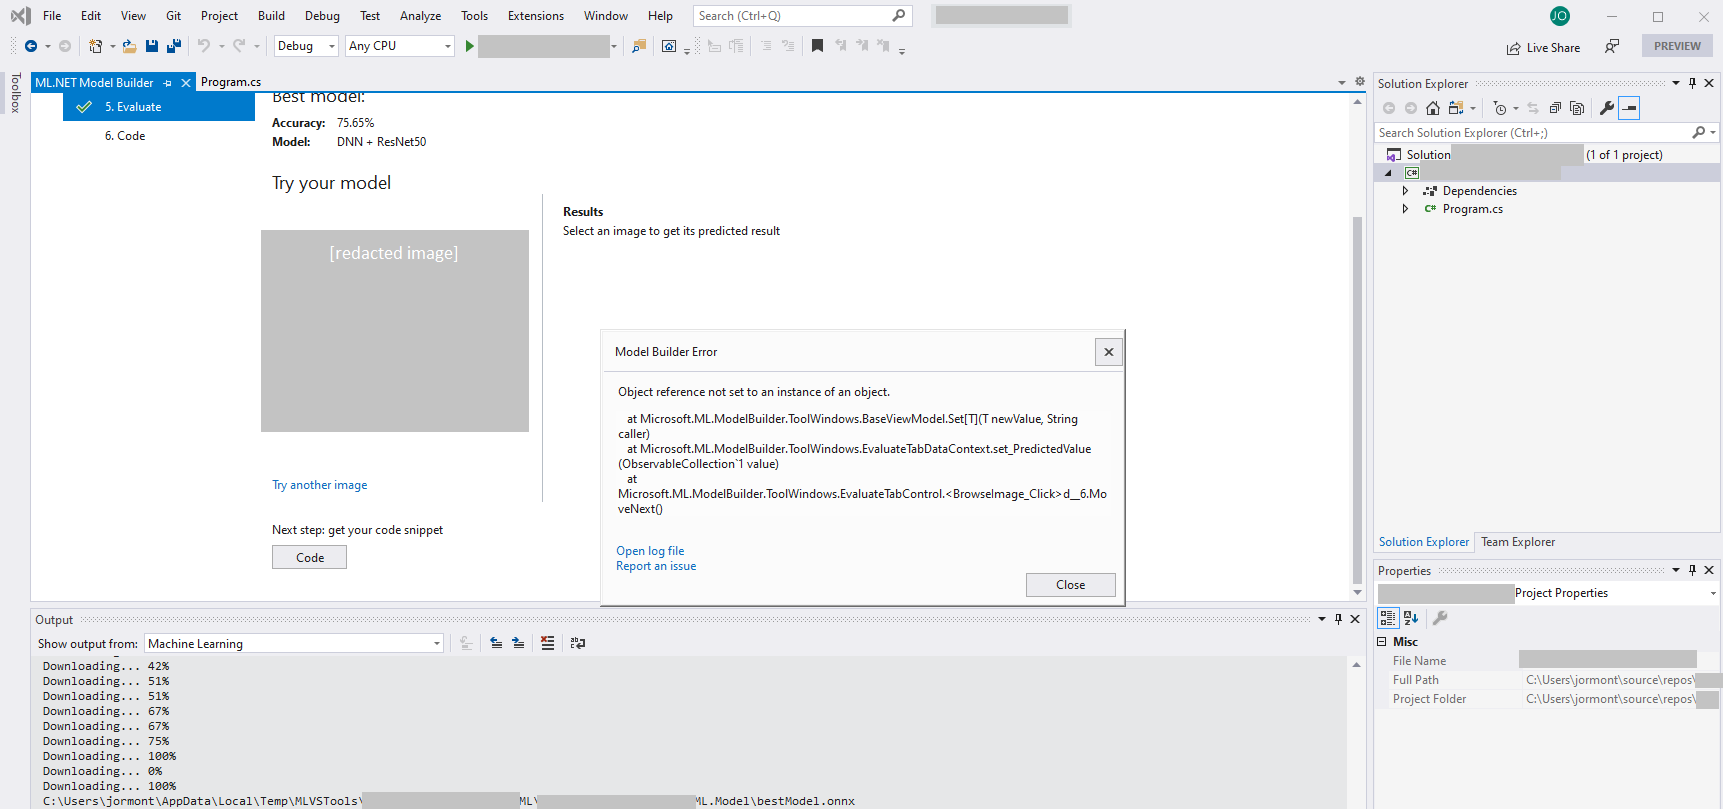Image resolution: width=1723 pixels, height=809 pixels.
Task: Click the Report an issue link
Action: [x=656, y=566]
